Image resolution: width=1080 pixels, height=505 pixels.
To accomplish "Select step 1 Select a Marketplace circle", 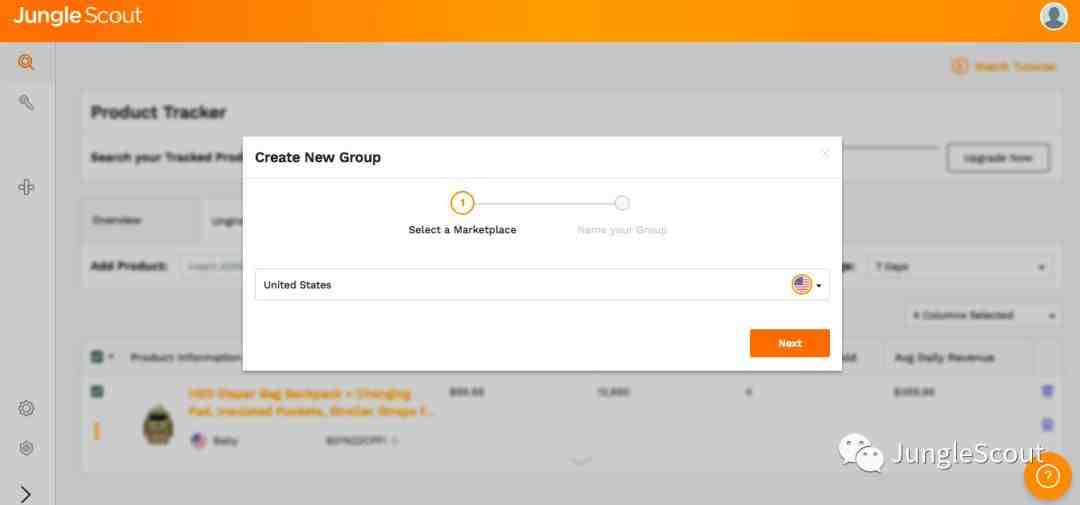I will tap(462, 203).
